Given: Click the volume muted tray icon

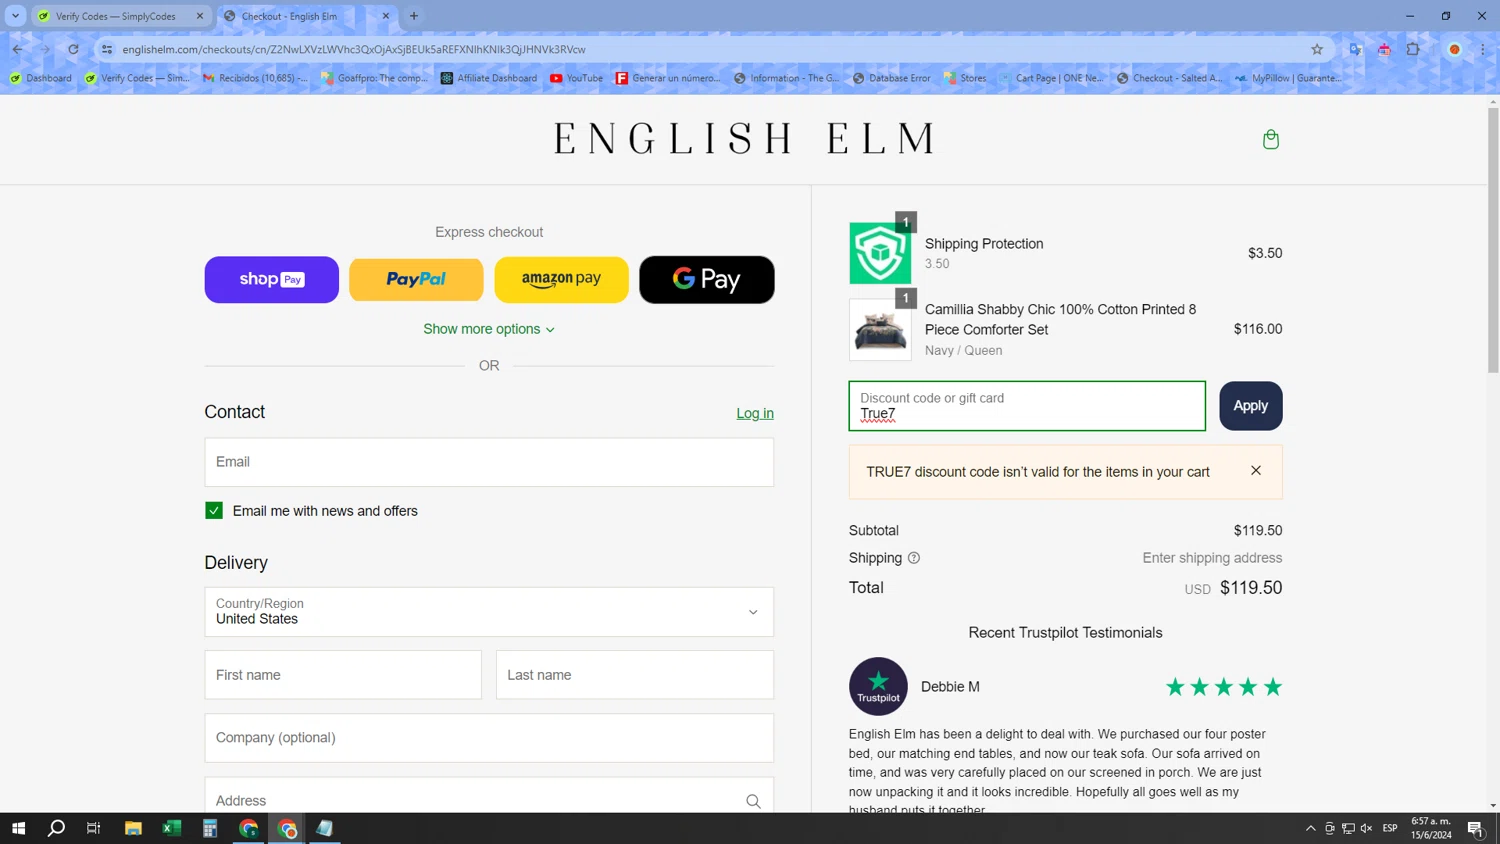Looking at the screenshot, I should pos(1366,828).
